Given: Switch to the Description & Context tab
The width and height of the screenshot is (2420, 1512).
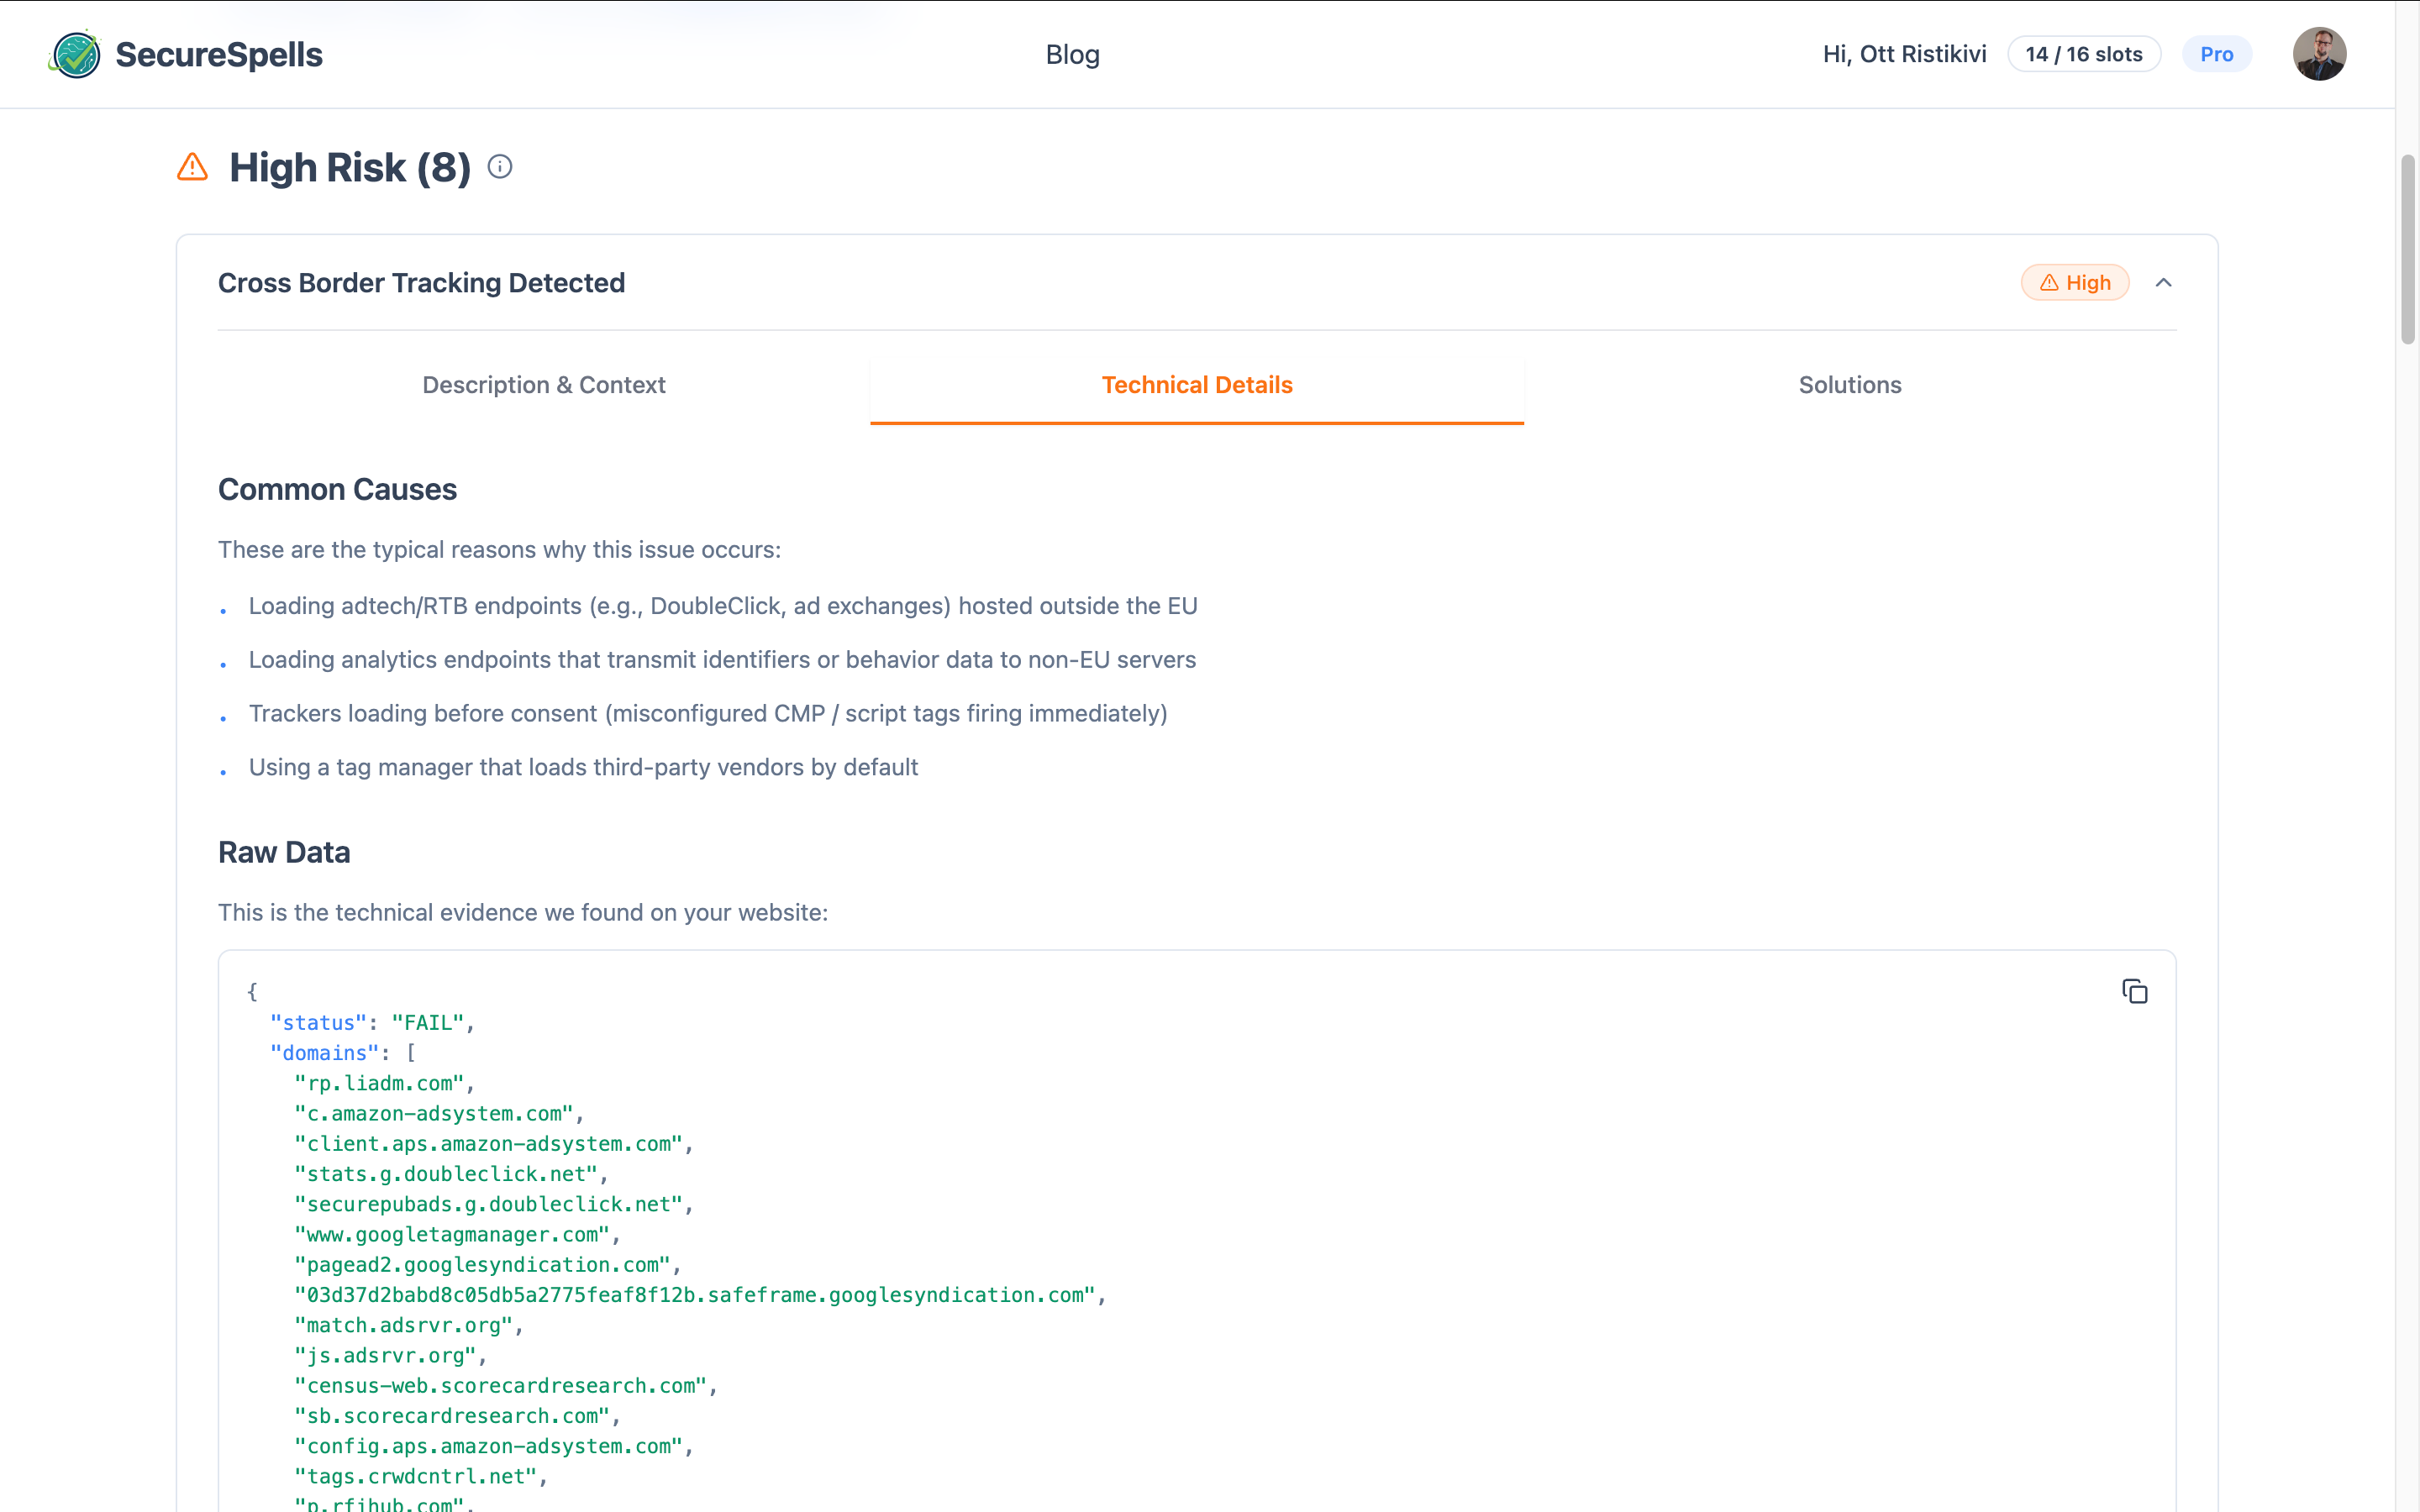Looking at the screenshot, I should pyautogui.click(x=544, y=385).
